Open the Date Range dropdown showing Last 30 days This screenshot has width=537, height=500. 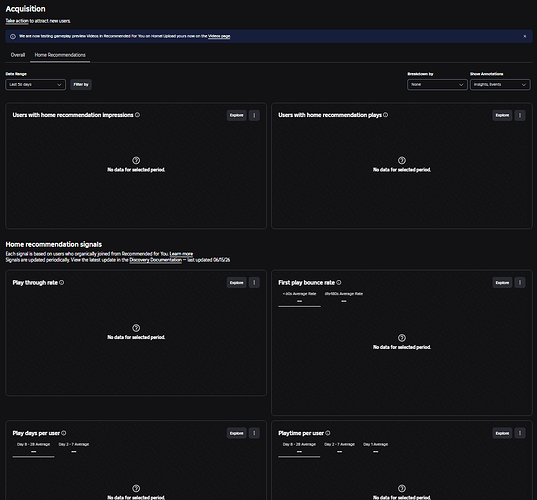(x=36, y=85)
